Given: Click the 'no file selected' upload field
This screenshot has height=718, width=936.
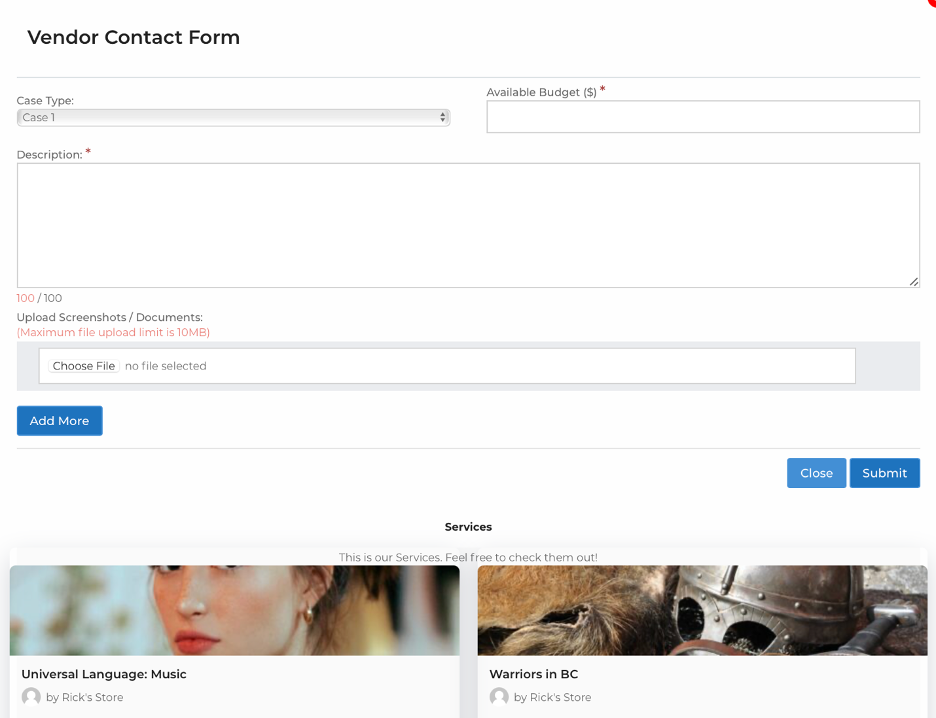Looking at the screenshot, I should tap(447, 366).
